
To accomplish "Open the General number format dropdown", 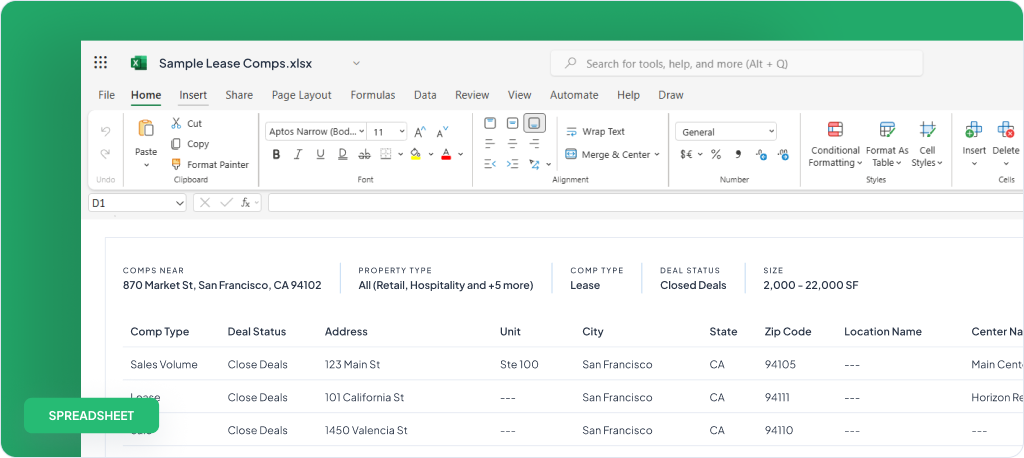I will click(726, 132).
